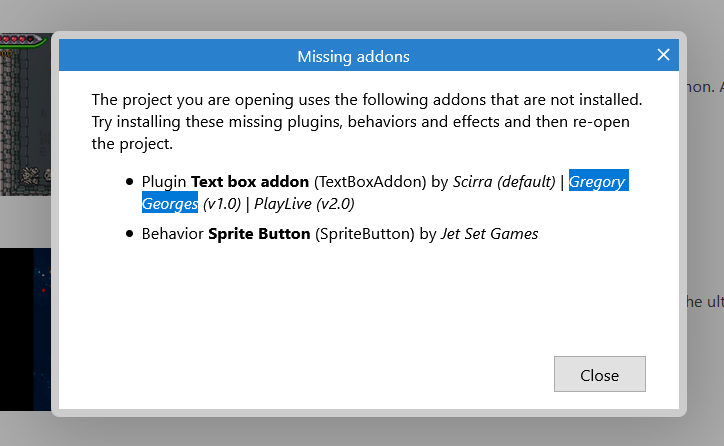This screenshot has height=446, width=724.
Task: Click the PlayLive (v2.0) author text
Action: (304, 204)
